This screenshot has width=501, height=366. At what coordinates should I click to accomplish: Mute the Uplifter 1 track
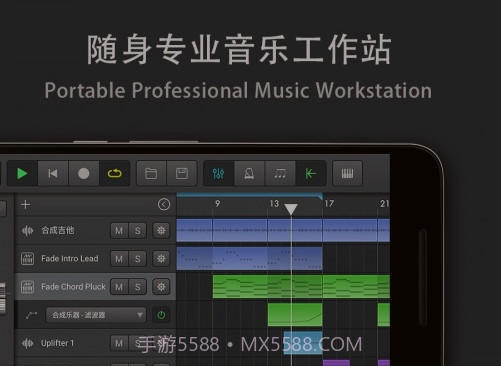[119, 343]
